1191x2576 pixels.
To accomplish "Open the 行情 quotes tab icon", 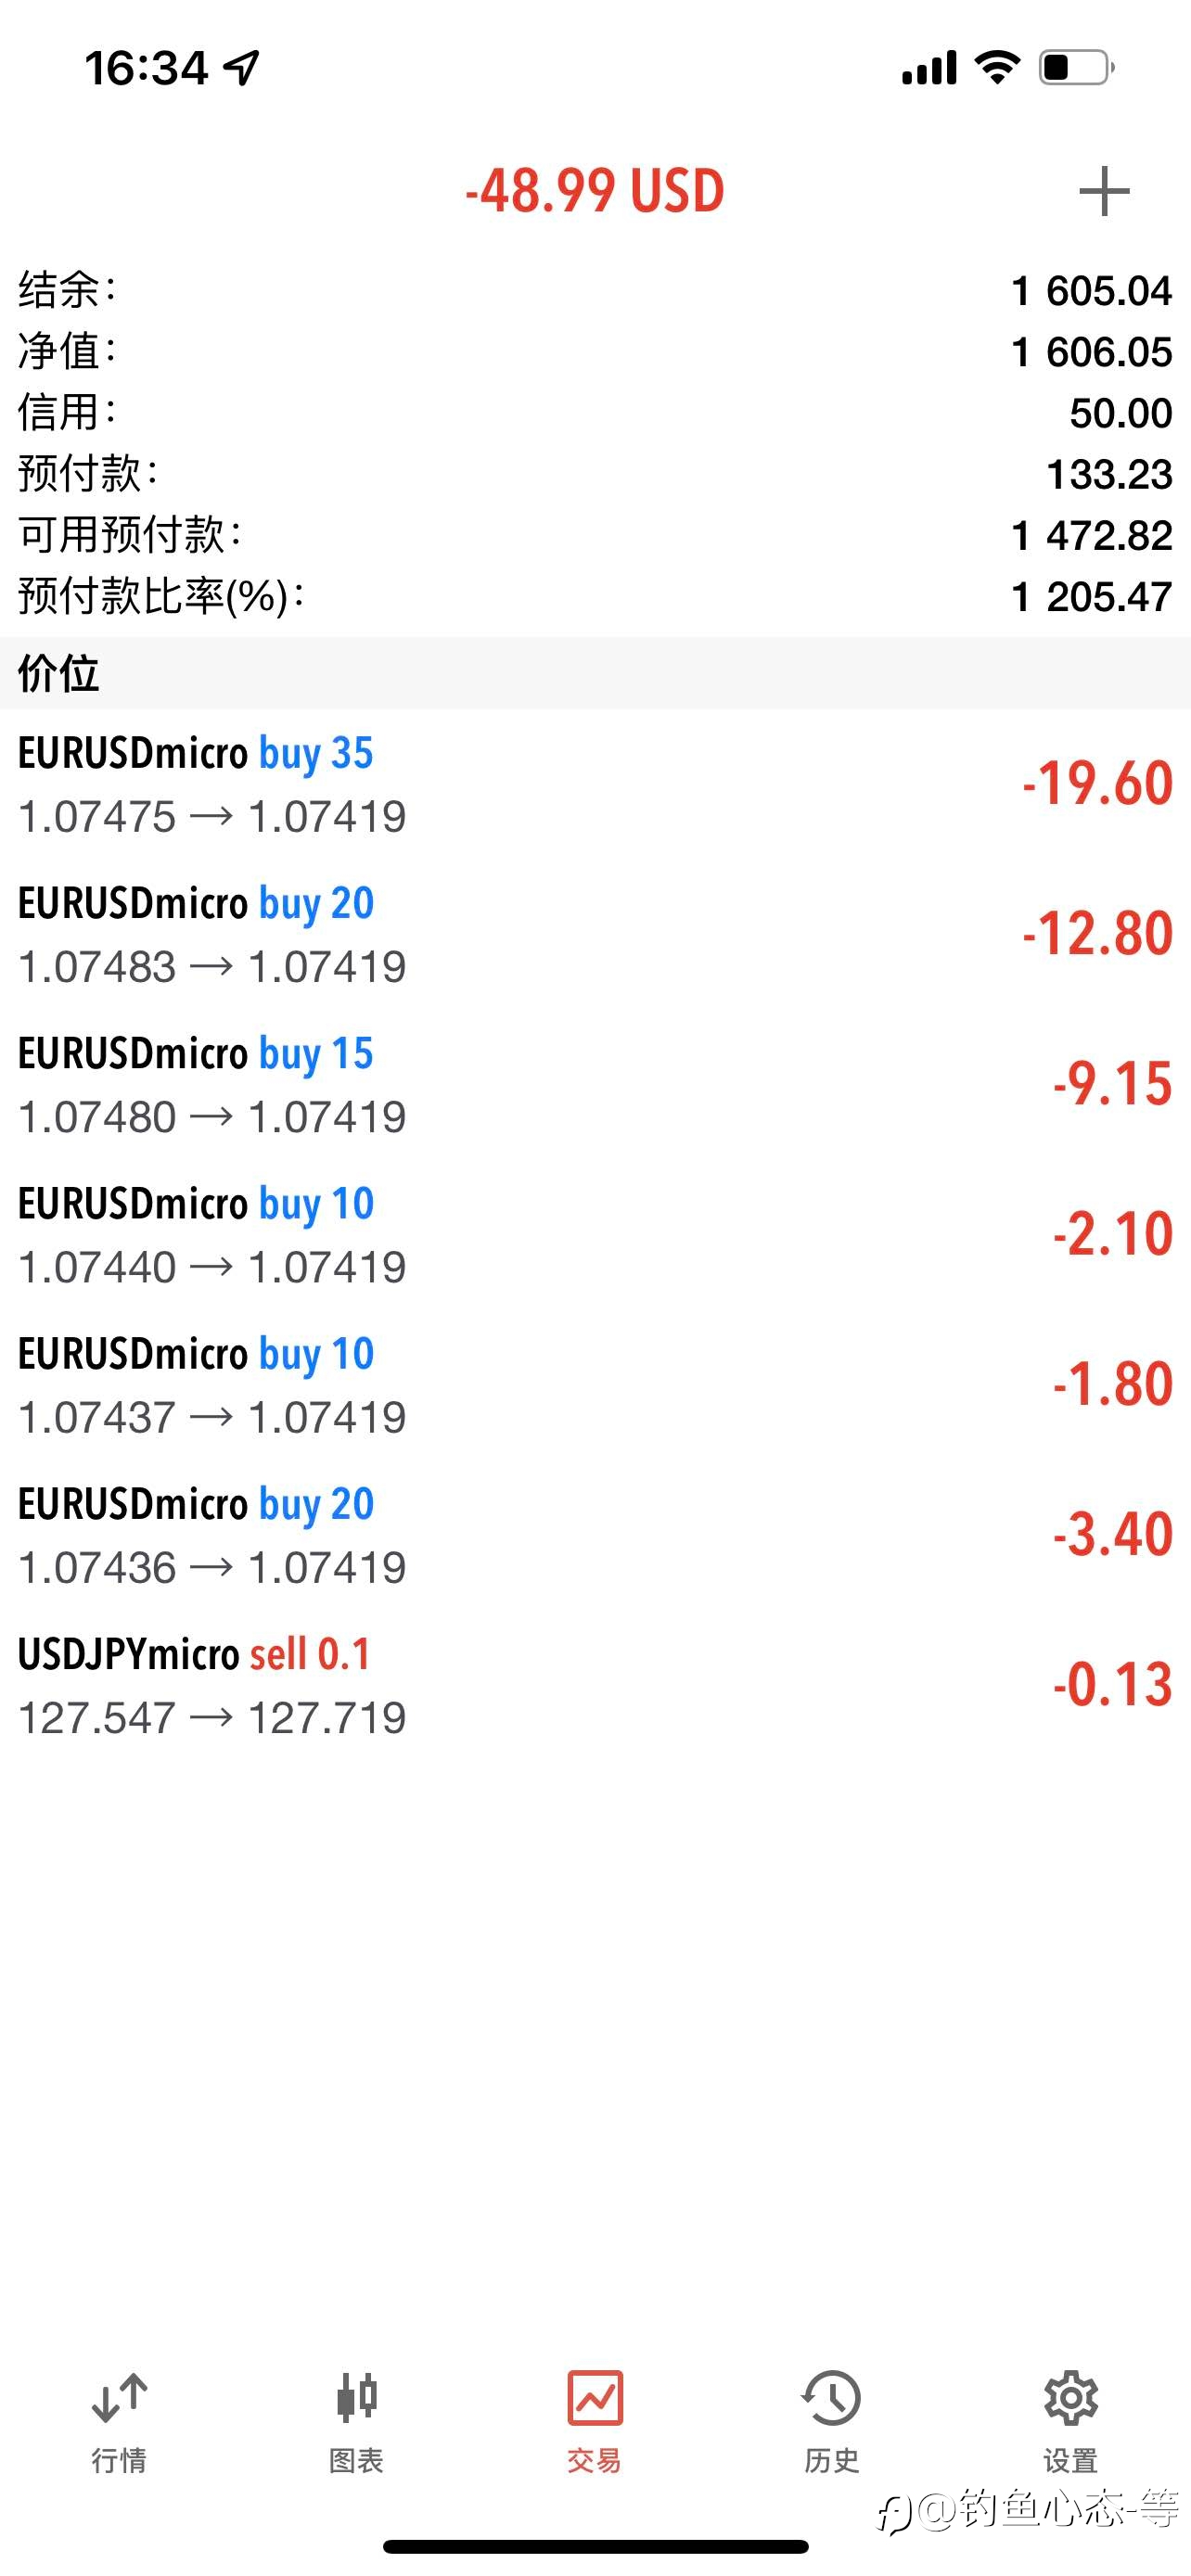I will 119,2397.
